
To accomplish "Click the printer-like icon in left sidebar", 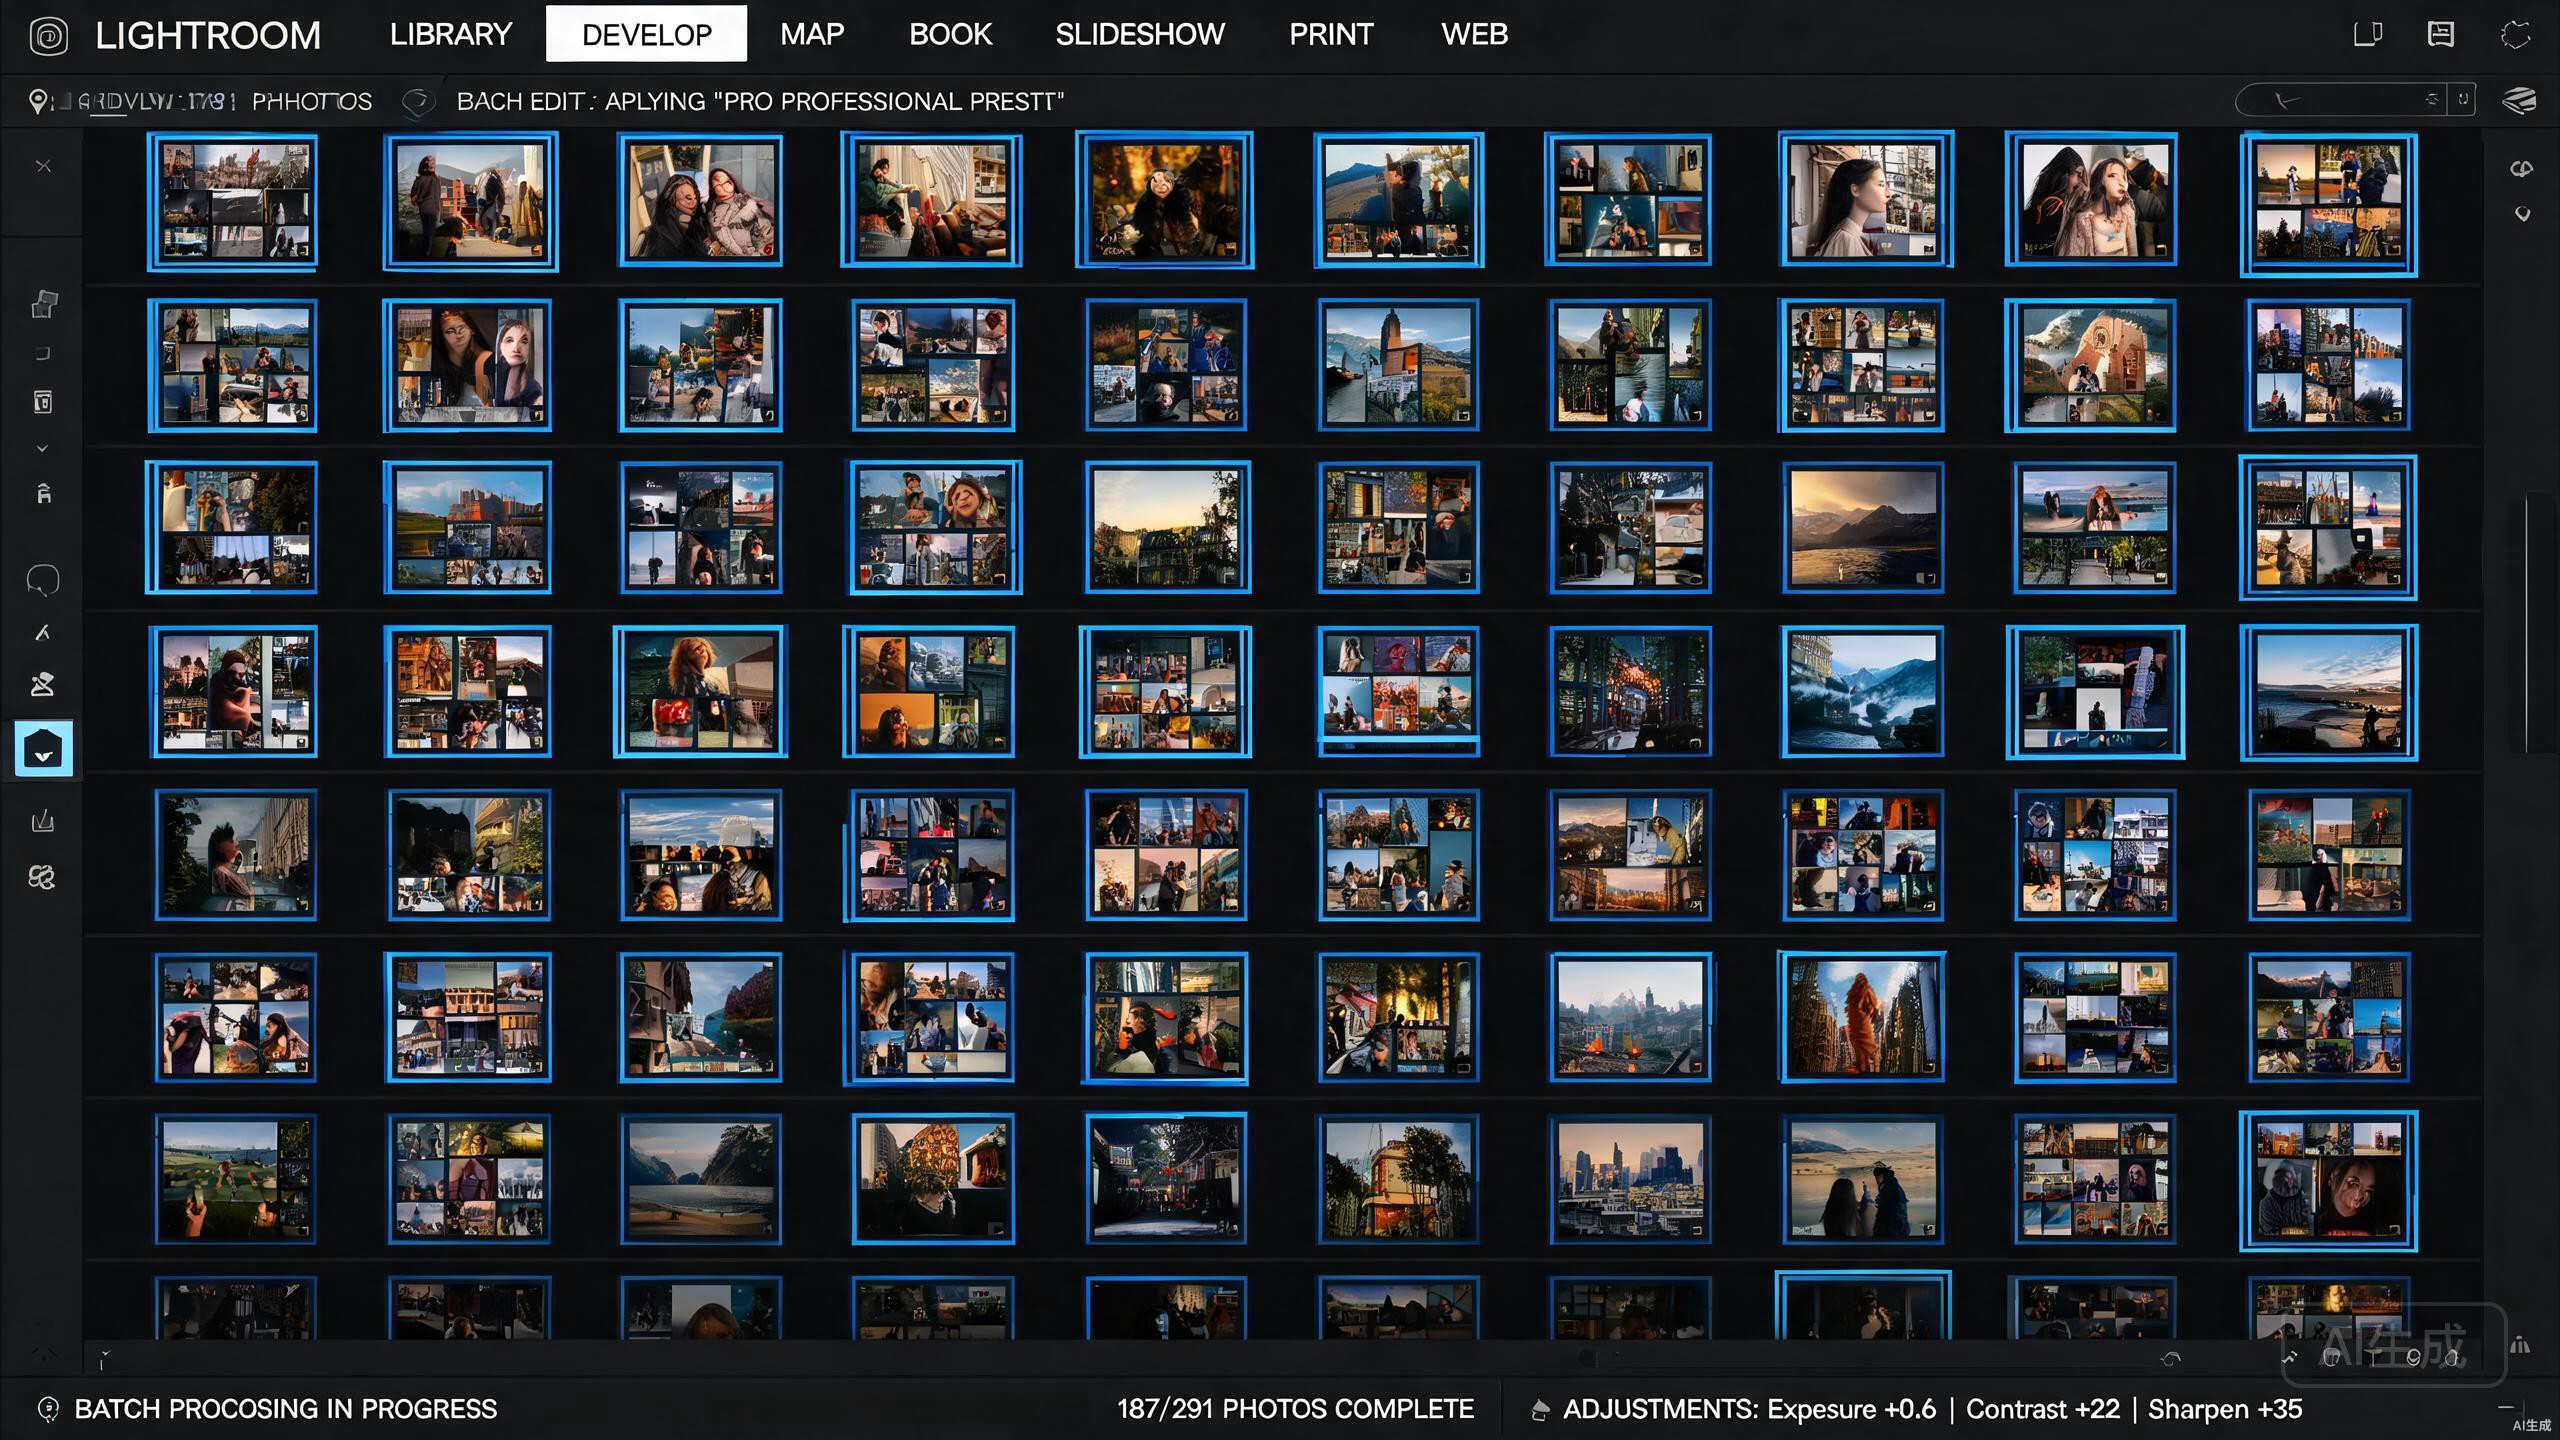I will tap(43, 493).
